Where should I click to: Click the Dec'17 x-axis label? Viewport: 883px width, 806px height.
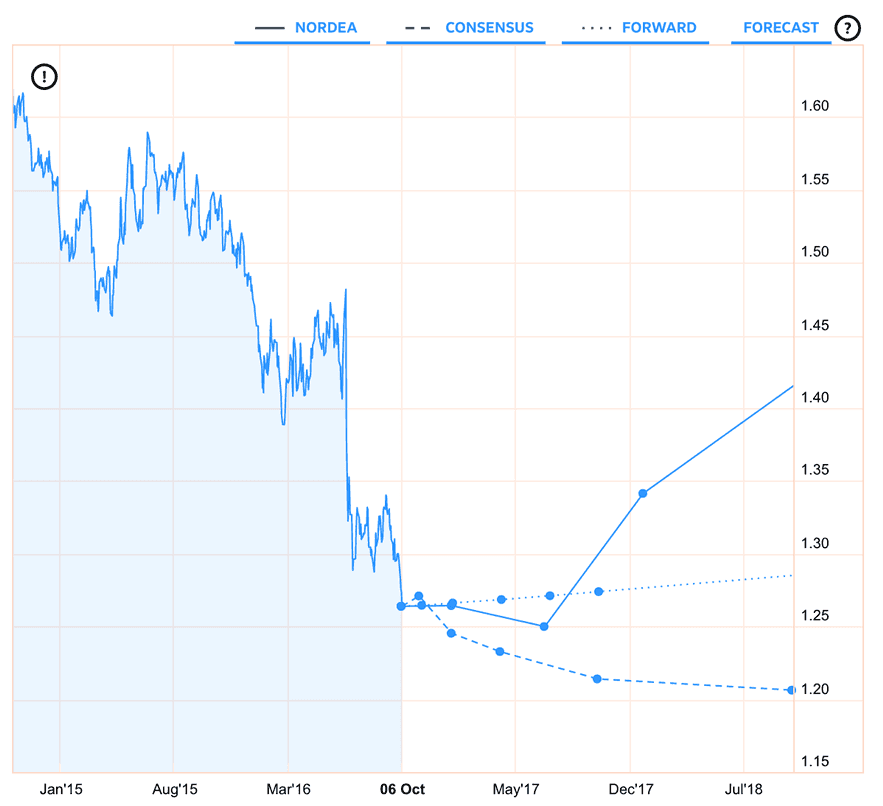(631, 789)
